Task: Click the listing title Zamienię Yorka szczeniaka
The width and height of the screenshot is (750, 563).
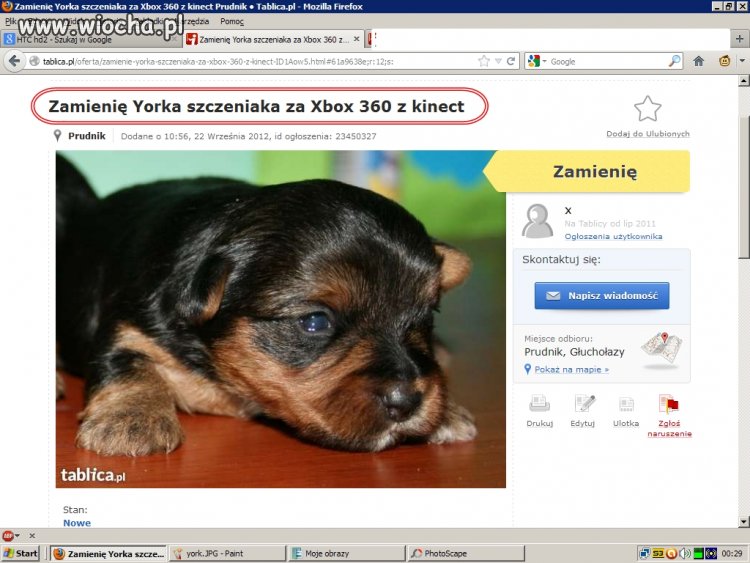Action: click(256, 106)
